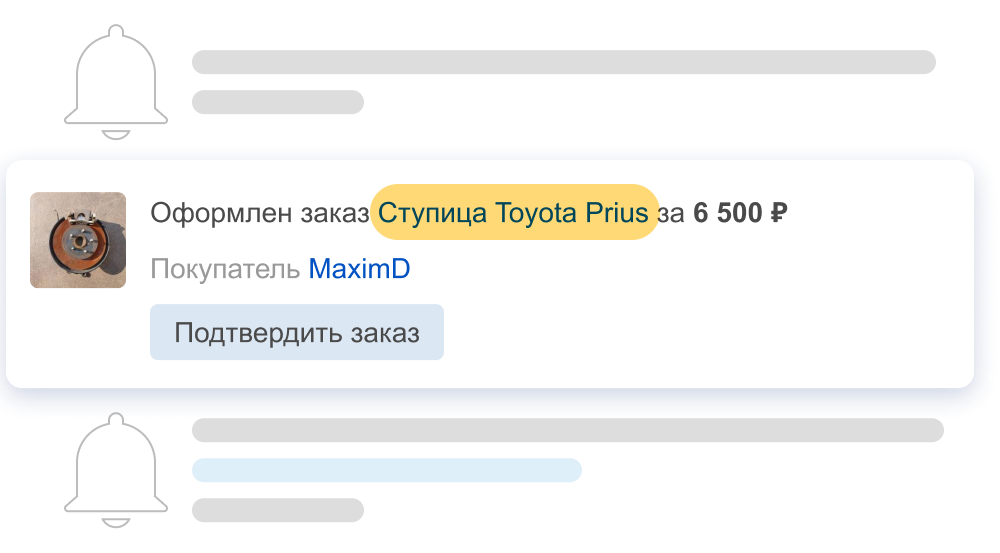The image size is (1000, 553).
Task: Click the ruble currency symbol
Action: click(779, 212)
